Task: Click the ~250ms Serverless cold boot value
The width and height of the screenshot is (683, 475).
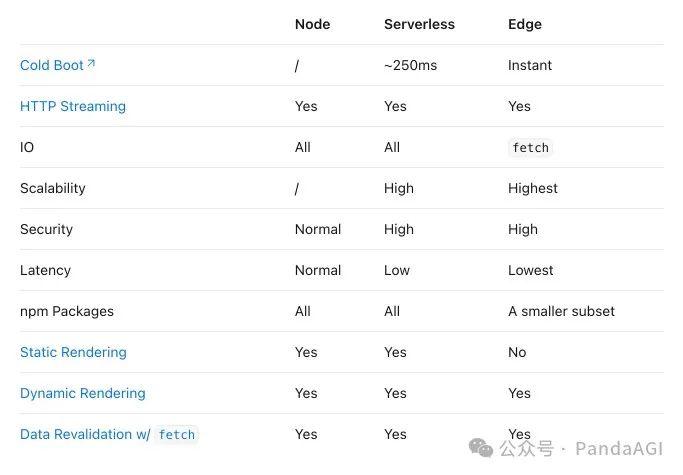Action: (x=410, y=65)
